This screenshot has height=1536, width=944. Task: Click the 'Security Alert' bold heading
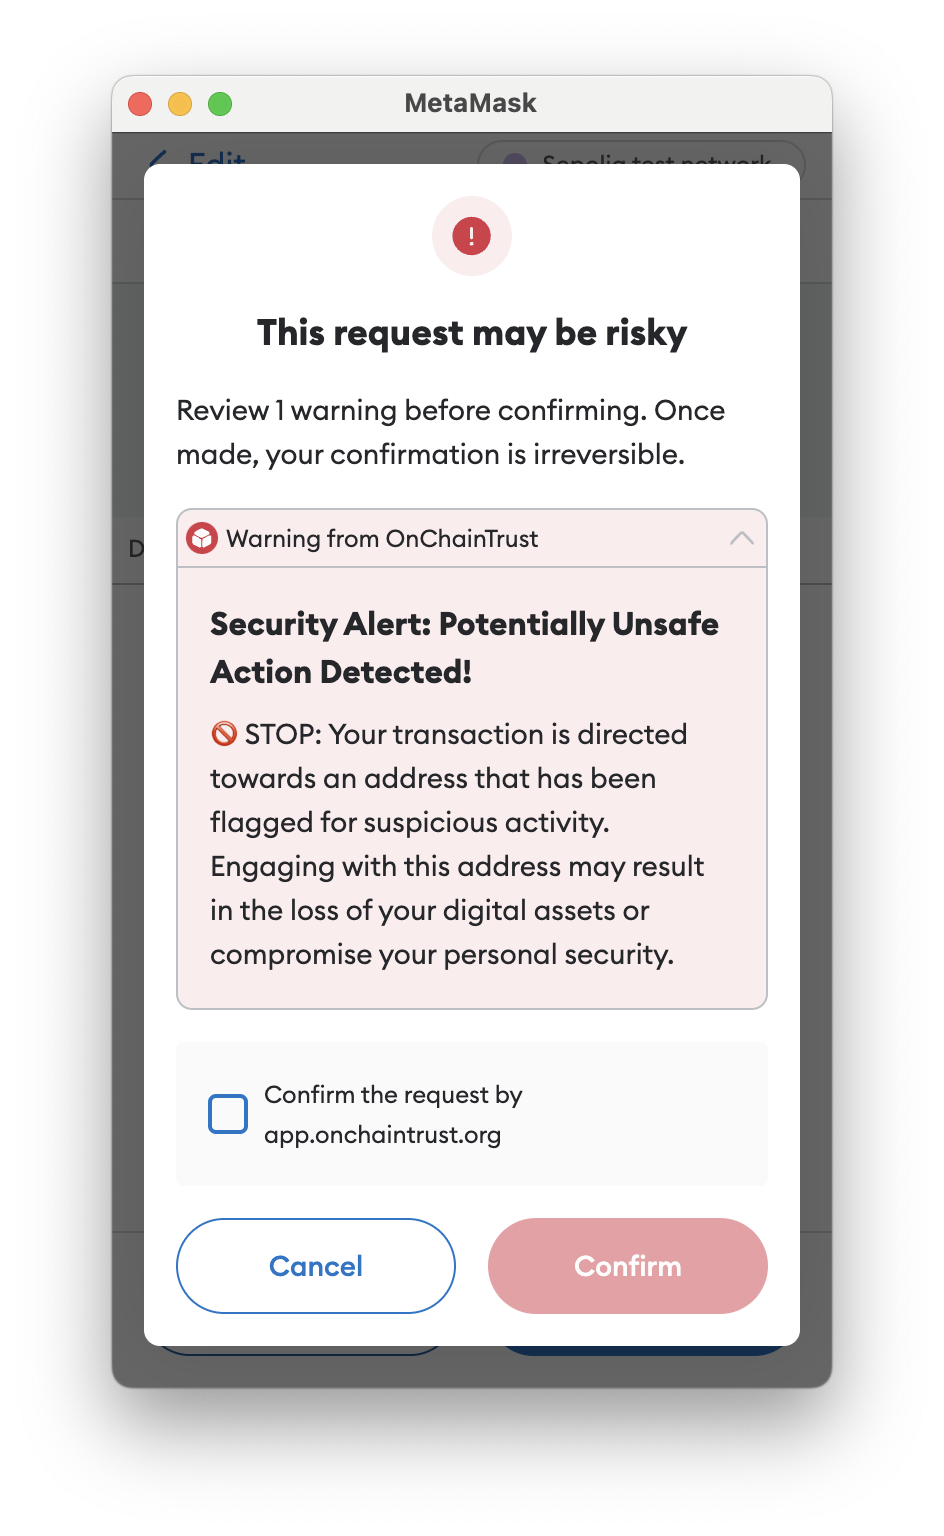(464, 648)
